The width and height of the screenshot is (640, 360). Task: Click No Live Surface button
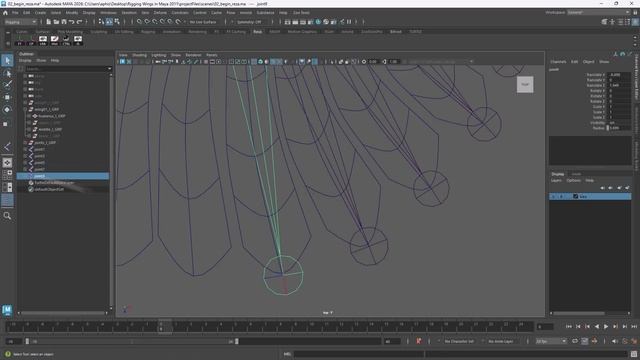tap(203, 22)
